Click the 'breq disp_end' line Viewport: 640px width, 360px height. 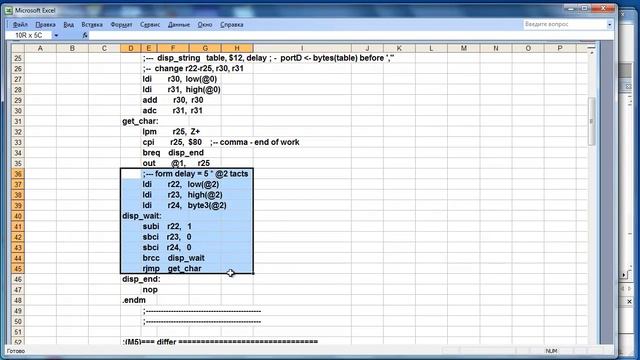pyautogui.click(x=173, y=153)
